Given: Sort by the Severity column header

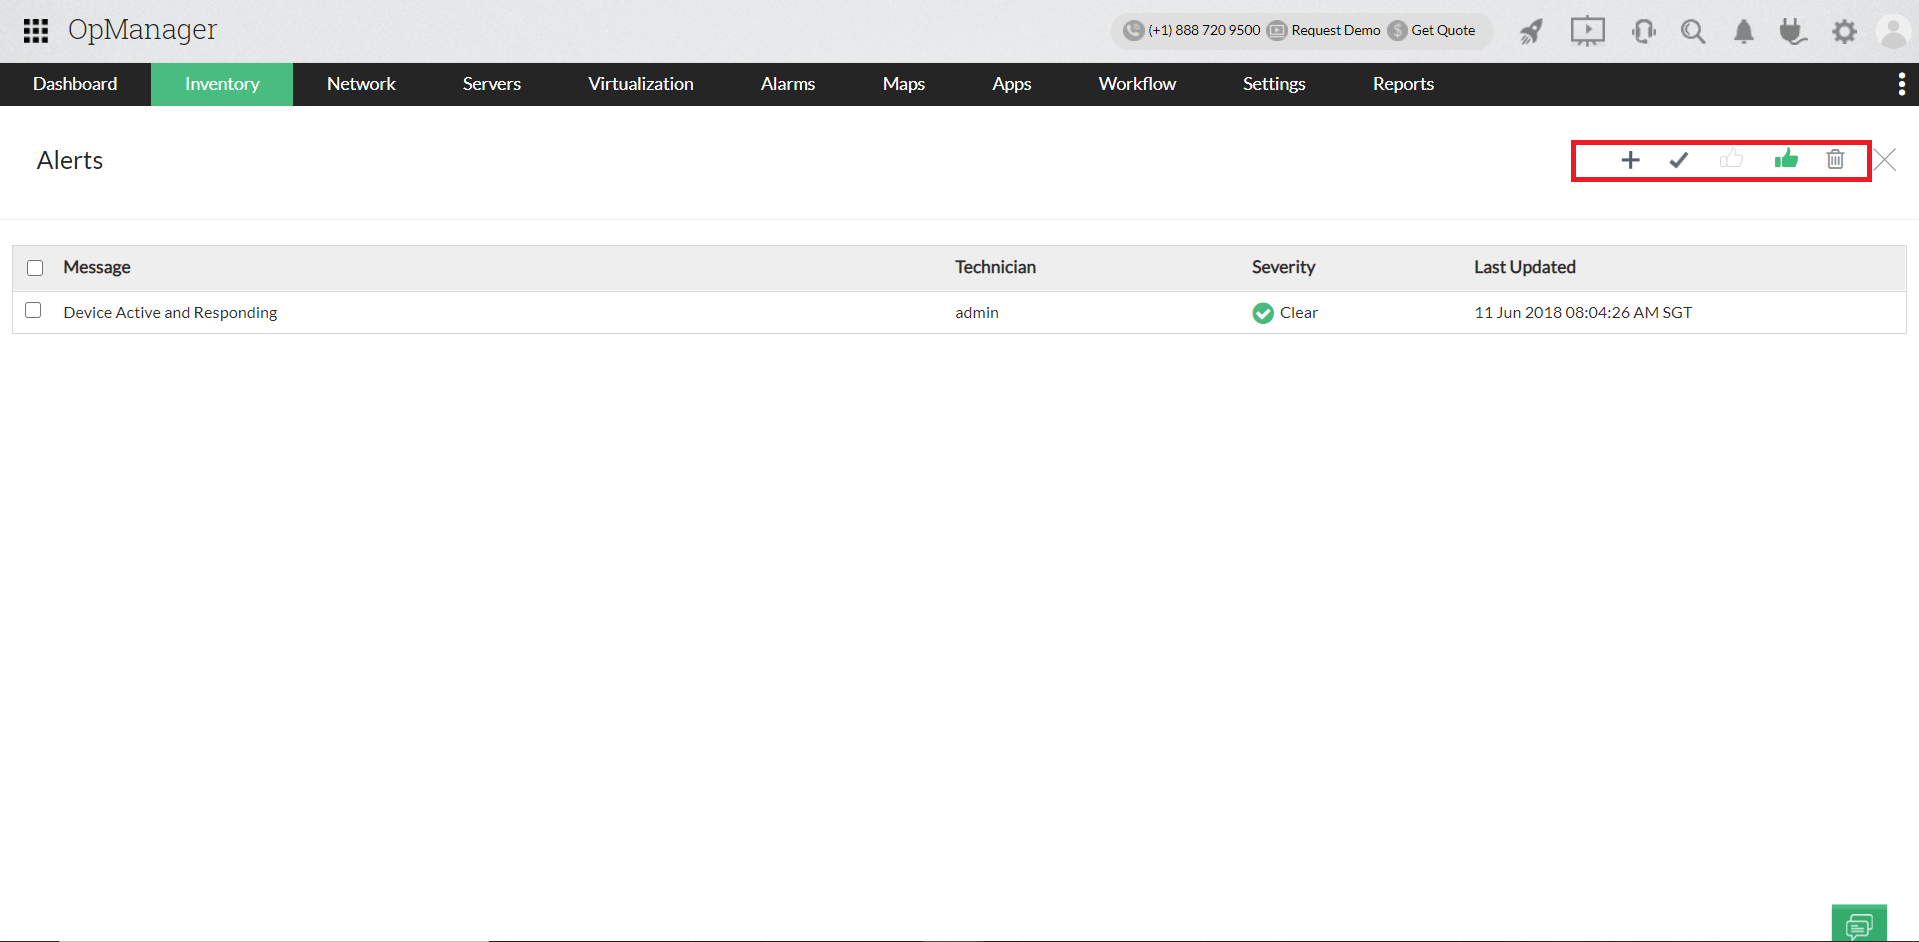Looking at the screenshot, I should pyautogui.click(x=1283, y=267).
